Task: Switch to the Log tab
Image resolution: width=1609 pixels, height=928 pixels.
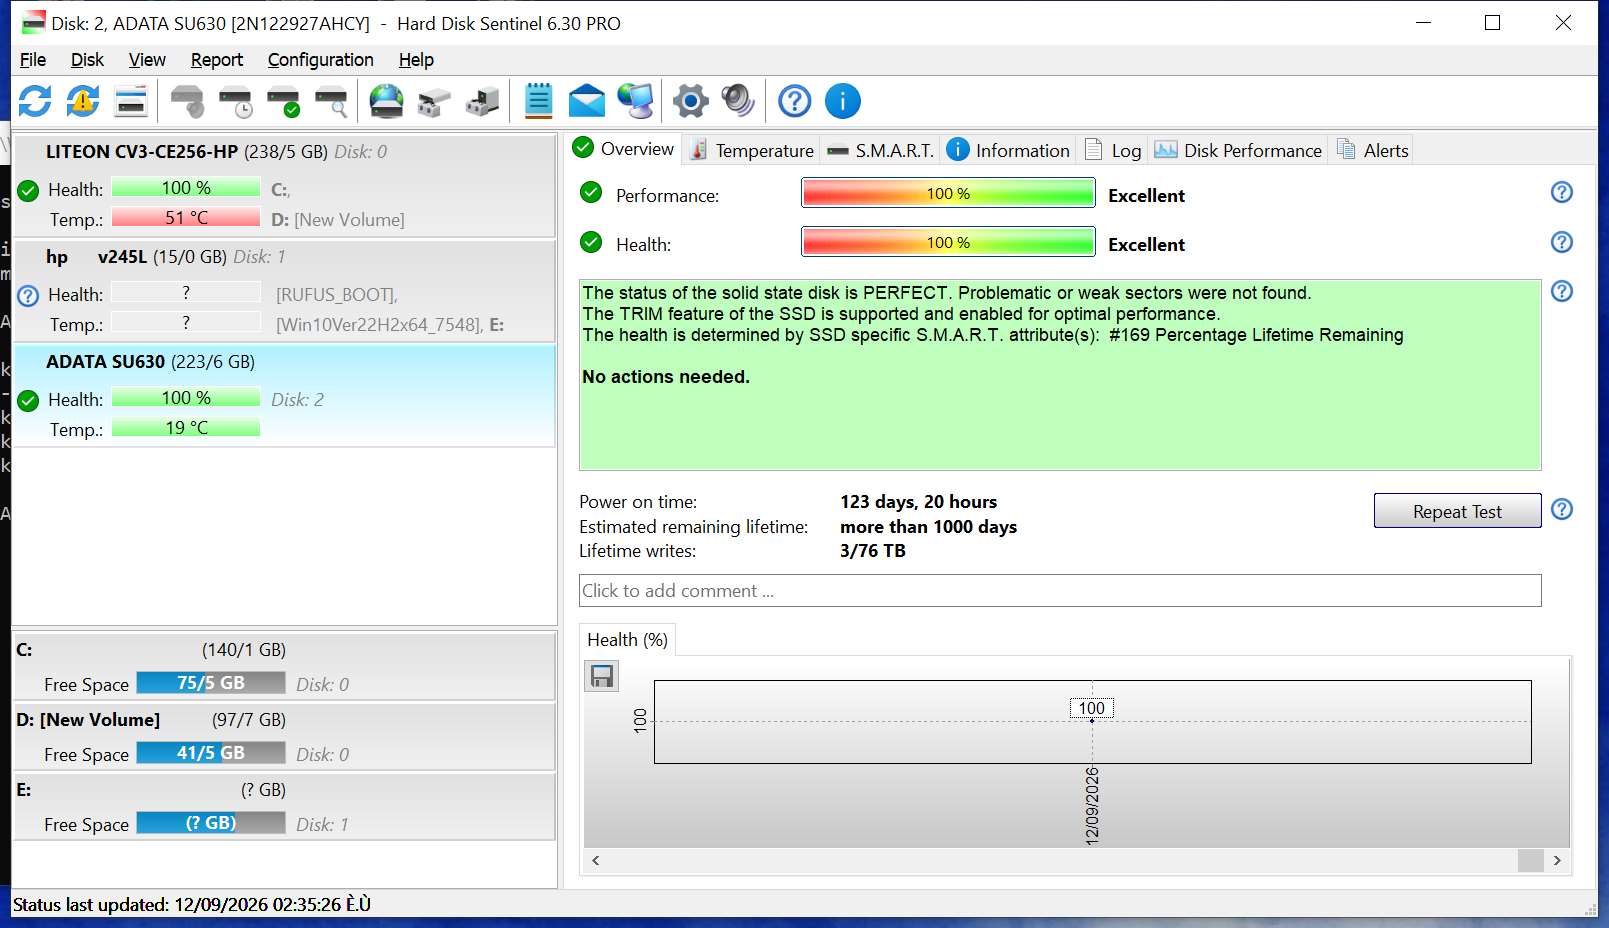Action: click(x=1112, y=150)
